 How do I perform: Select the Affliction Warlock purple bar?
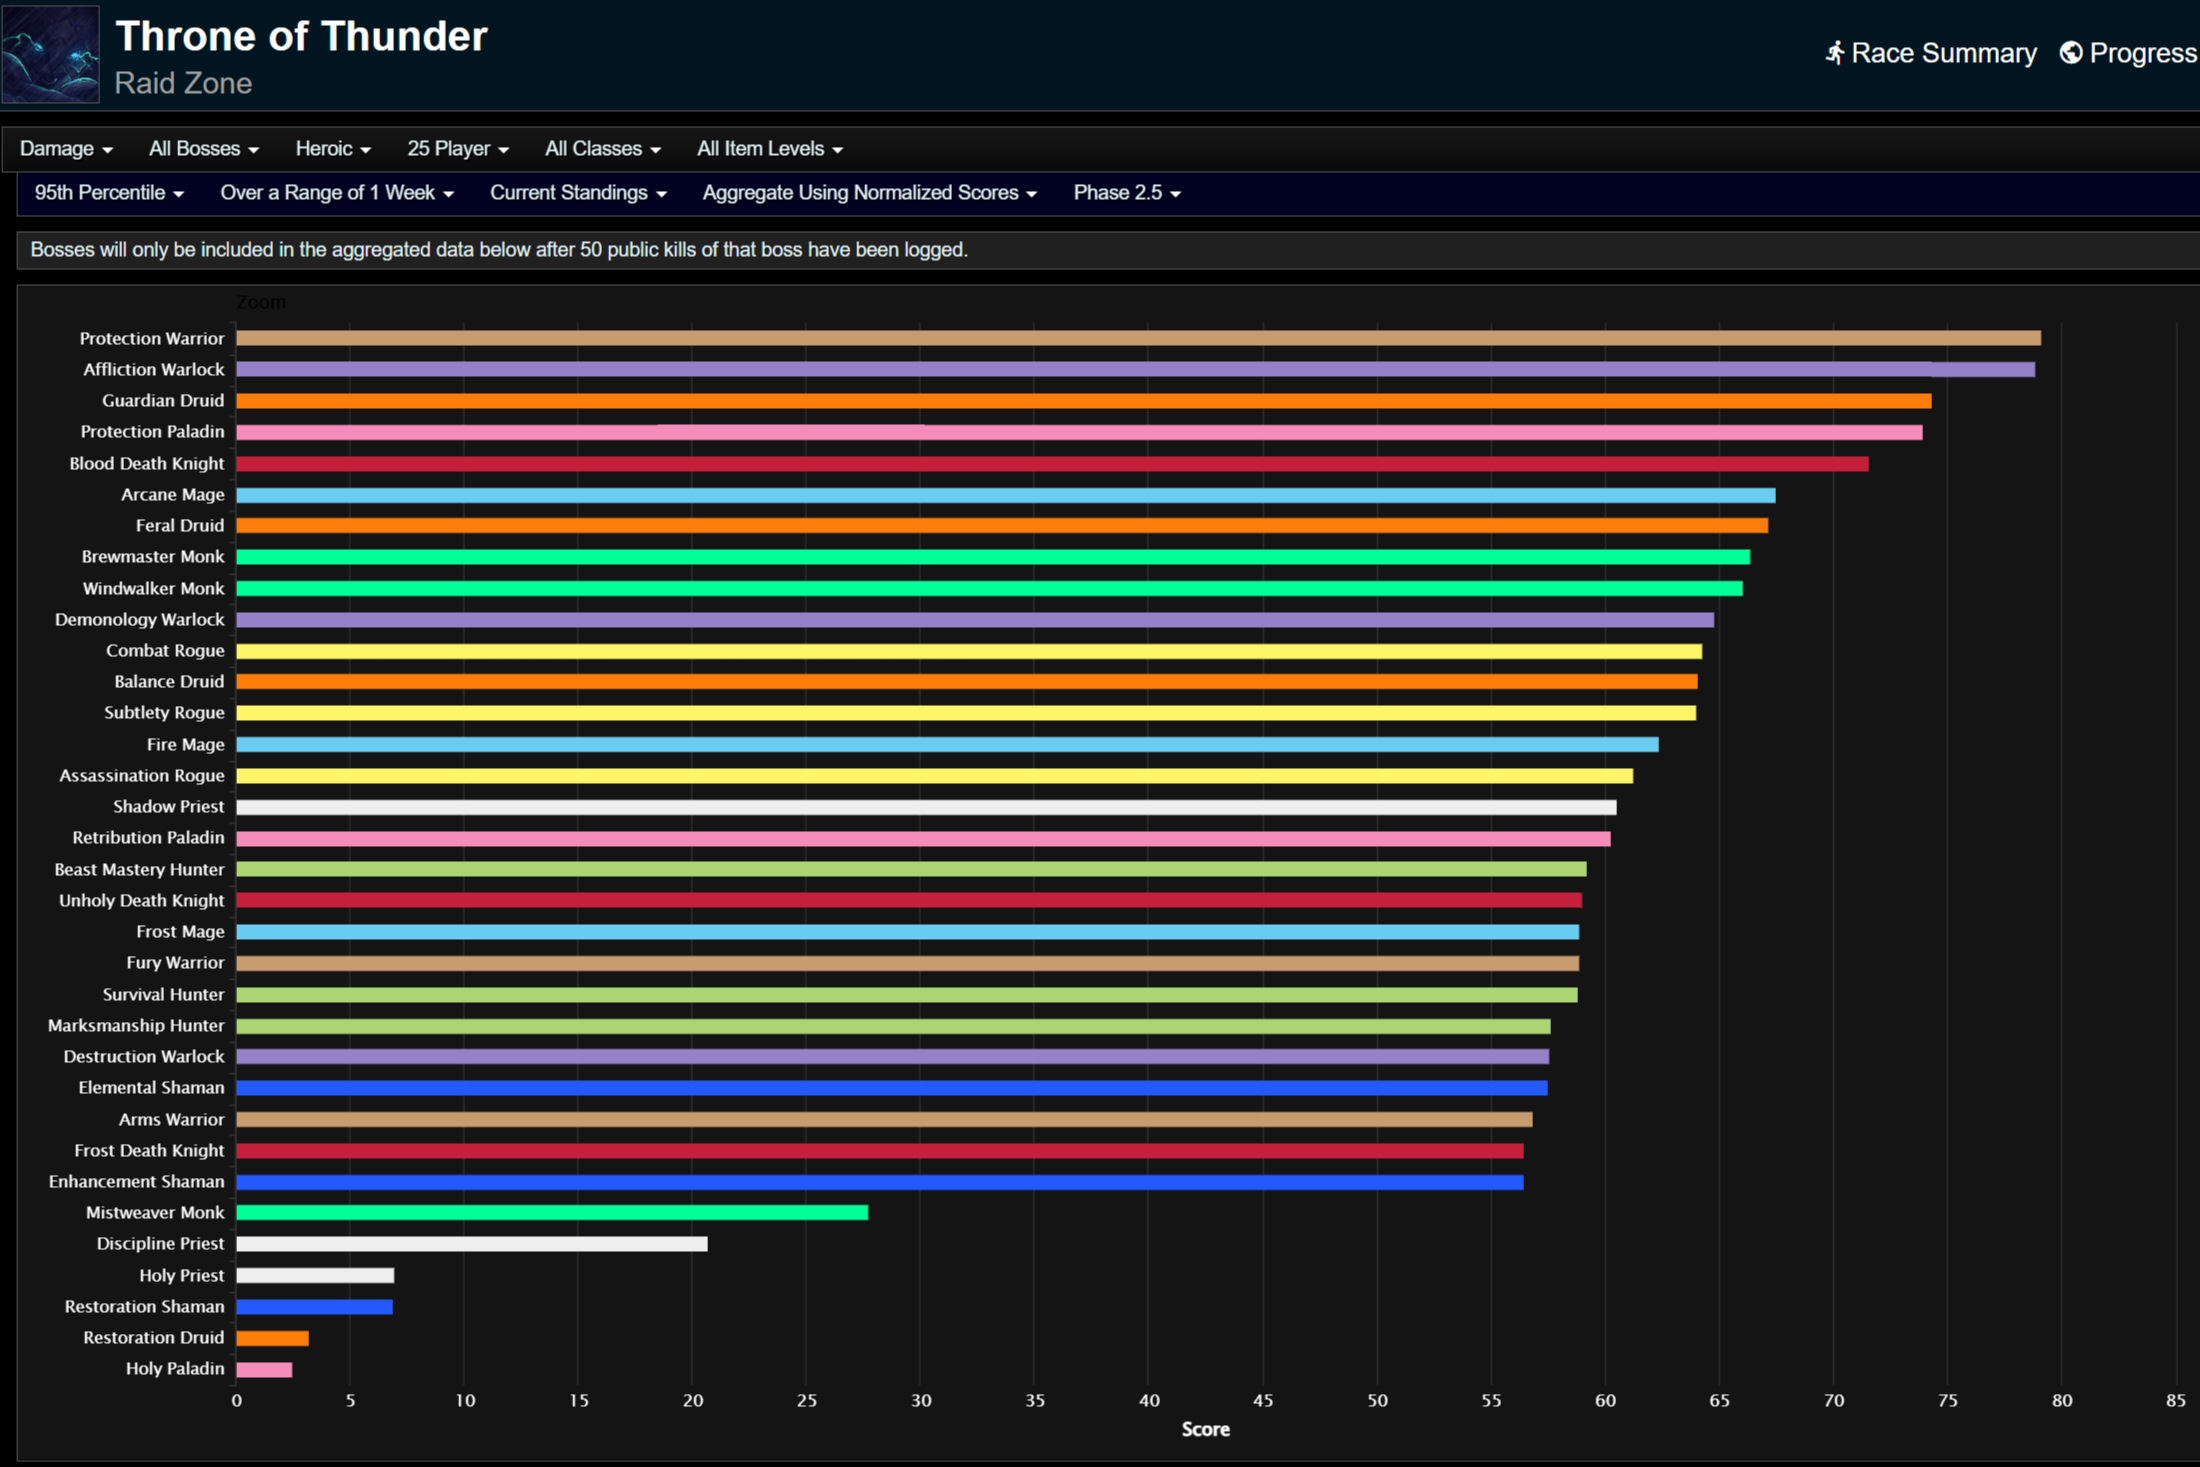[1135, 369]
